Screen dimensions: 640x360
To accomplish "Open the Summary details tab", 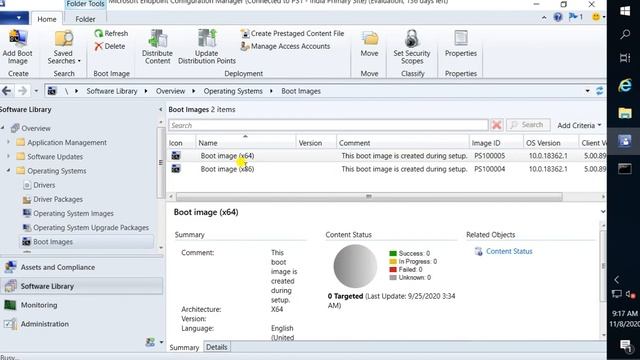I will tap(184, 347).
